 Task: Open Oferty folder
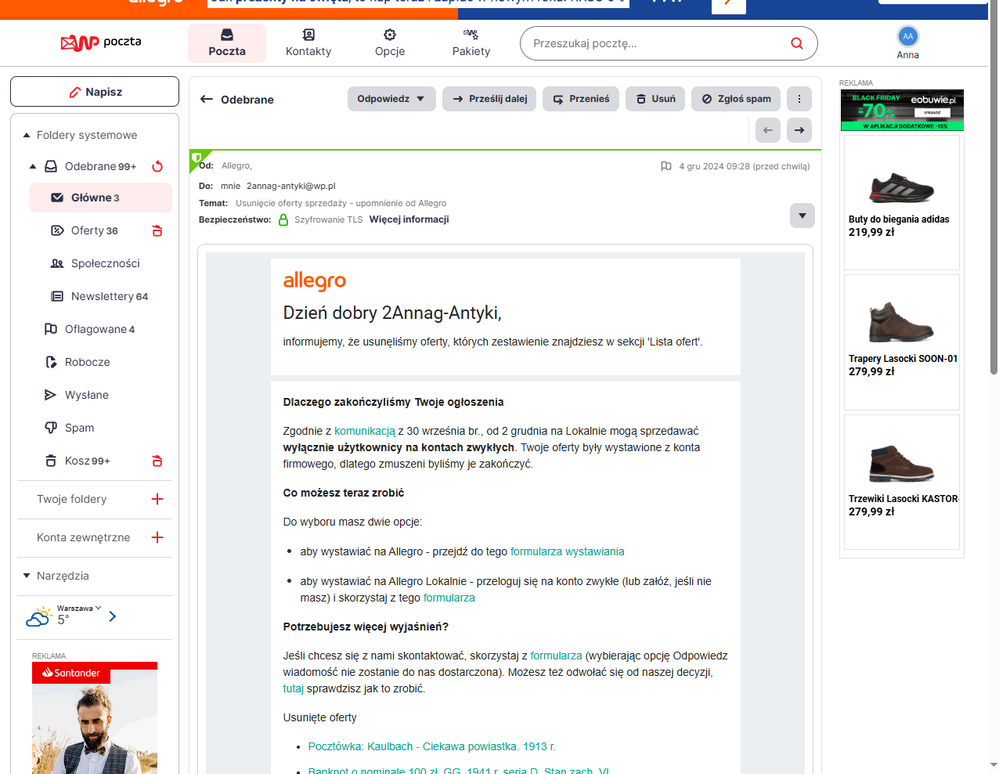[94, 231]
